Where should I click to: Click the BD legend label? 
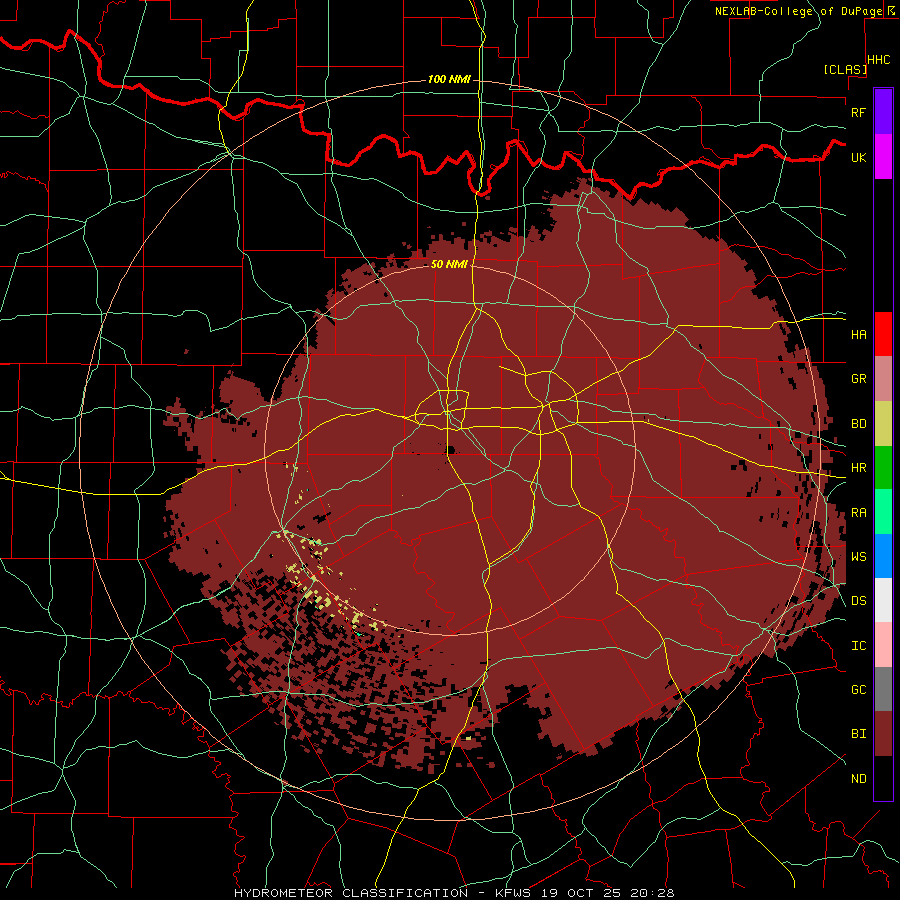(858, 424)
